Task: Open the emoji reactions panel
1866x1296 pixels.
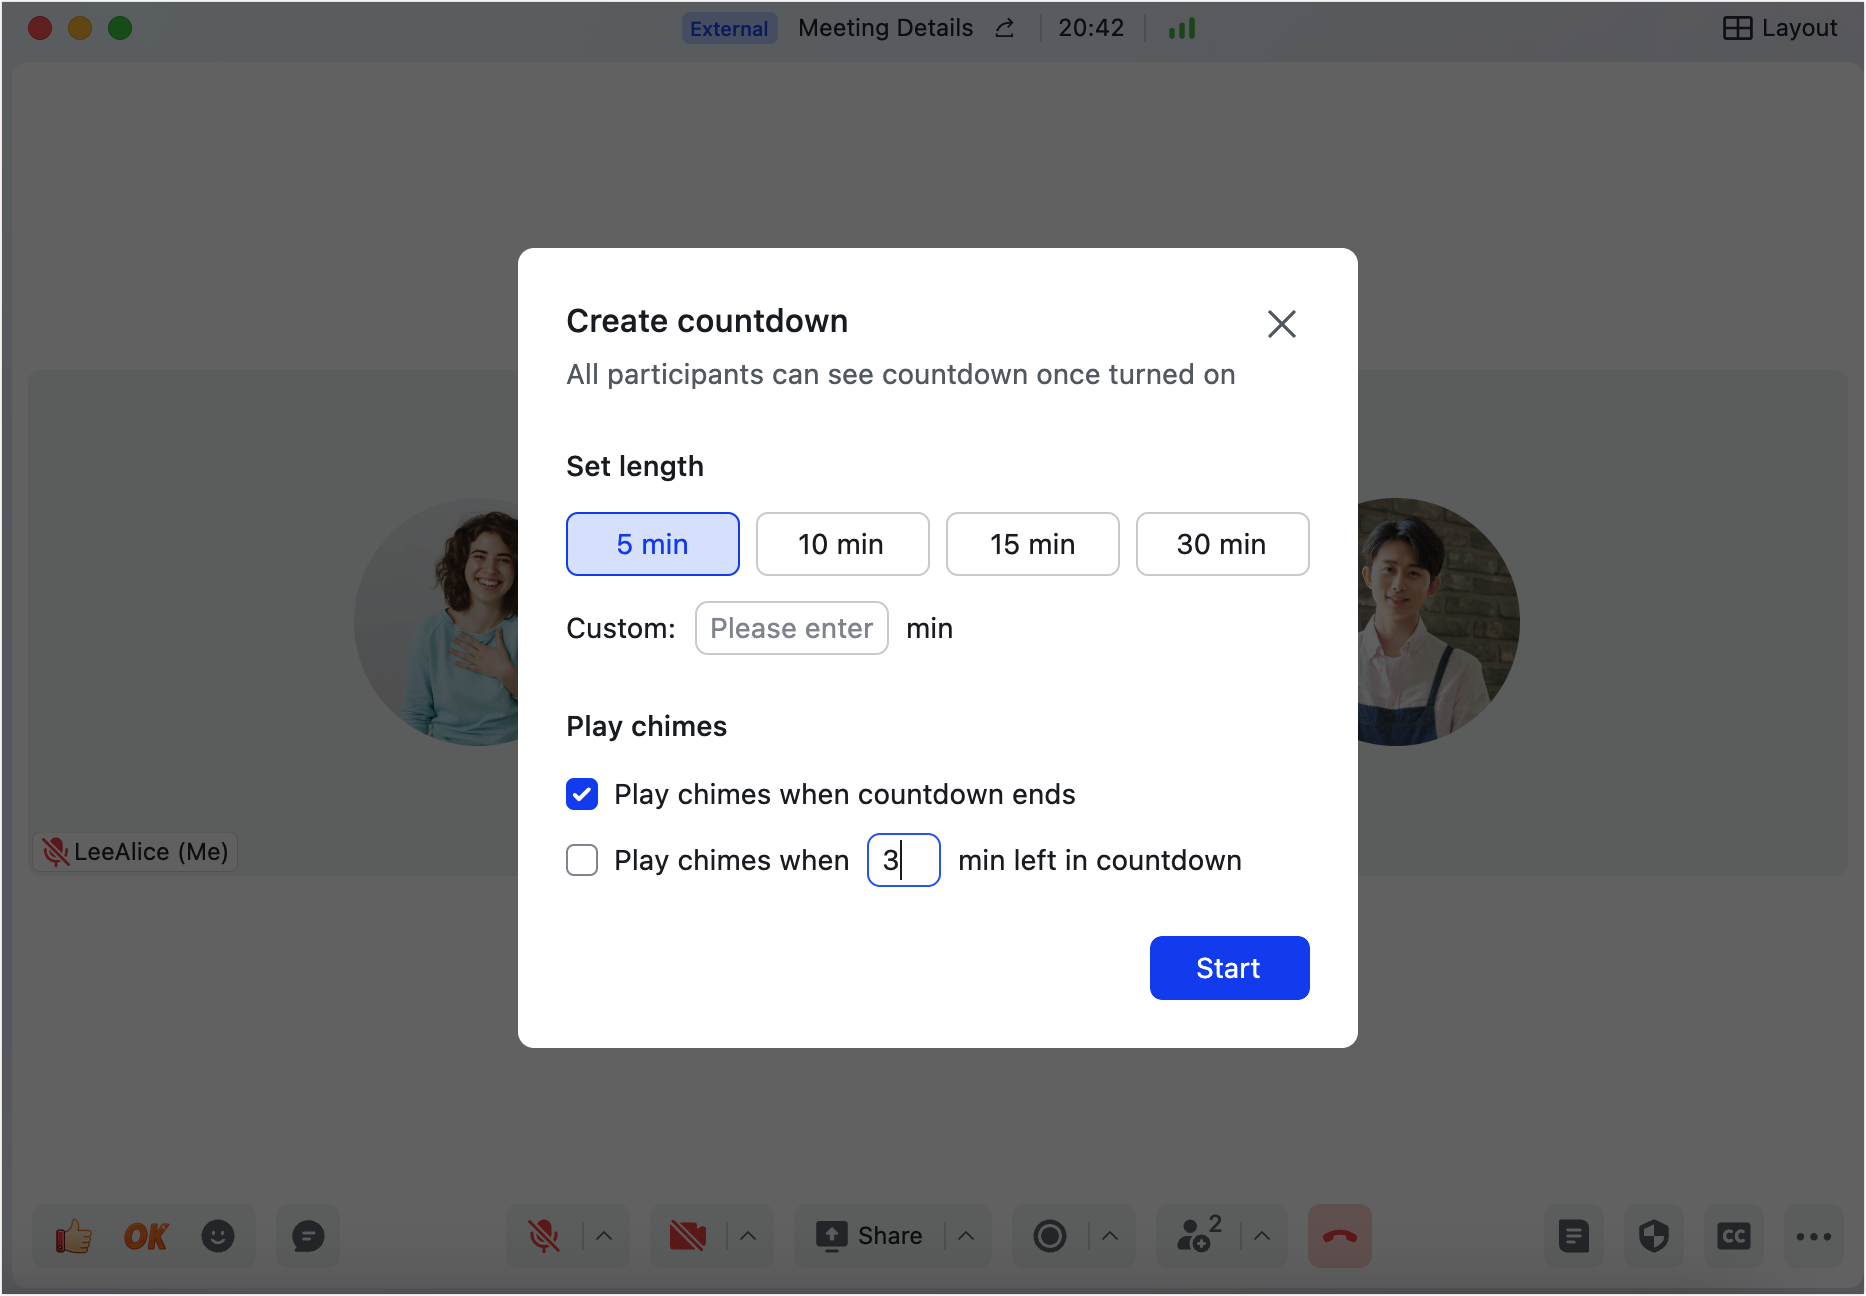Action: (219, 1236)
